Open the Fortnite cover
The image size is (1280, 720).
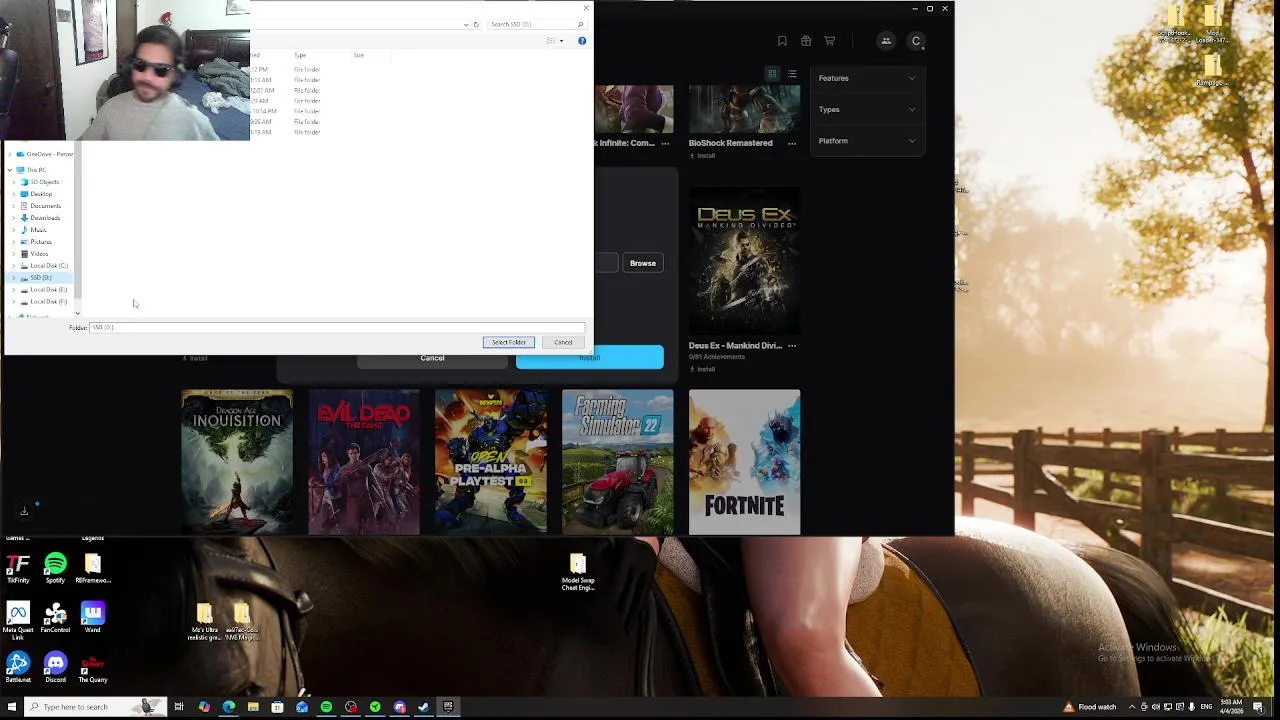(x=744, y=462)
